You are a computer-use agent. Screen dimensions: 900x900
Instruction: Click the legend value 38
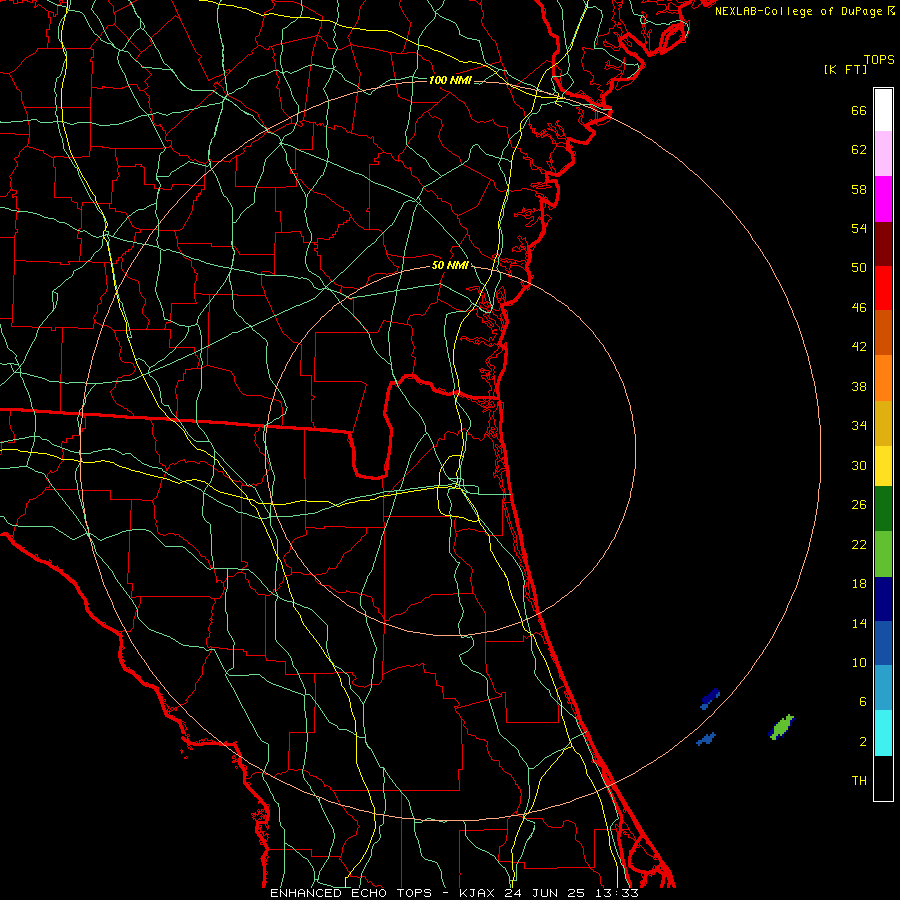[x=859, y=387]
